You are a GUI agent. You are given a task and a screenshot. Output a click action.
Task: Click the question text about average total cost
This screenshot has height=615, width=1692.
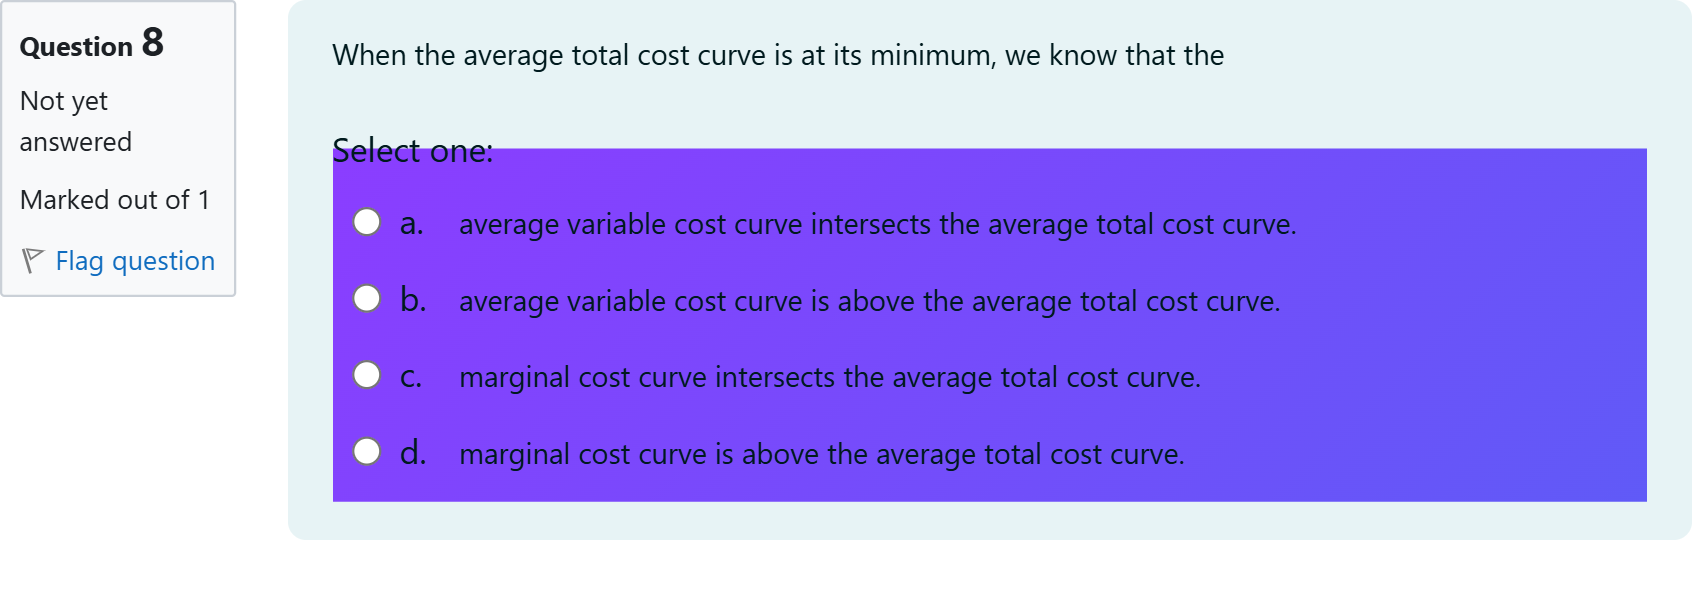tap(777, 55)
